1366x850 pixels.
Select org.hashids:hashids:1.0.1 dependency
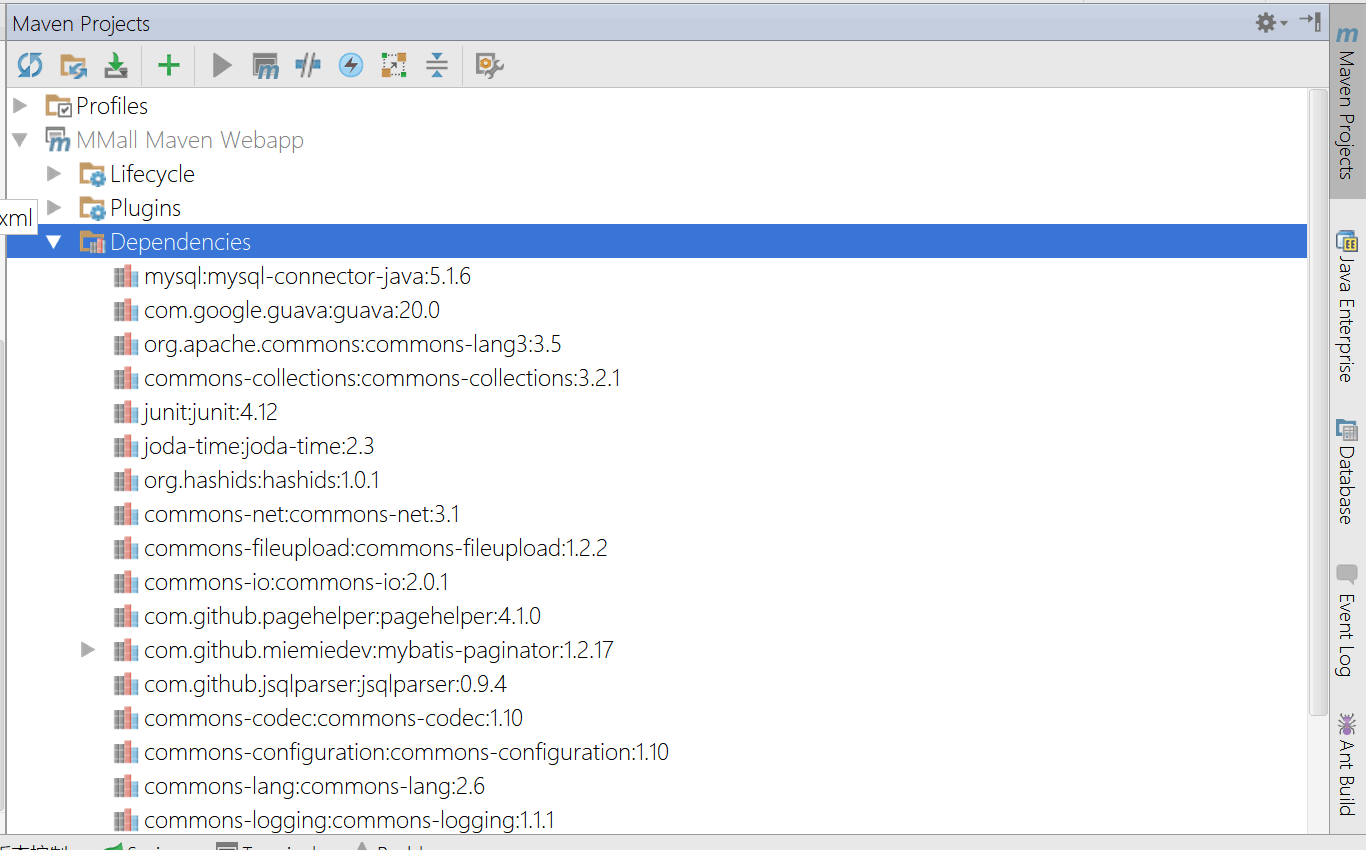coord(262,480)
